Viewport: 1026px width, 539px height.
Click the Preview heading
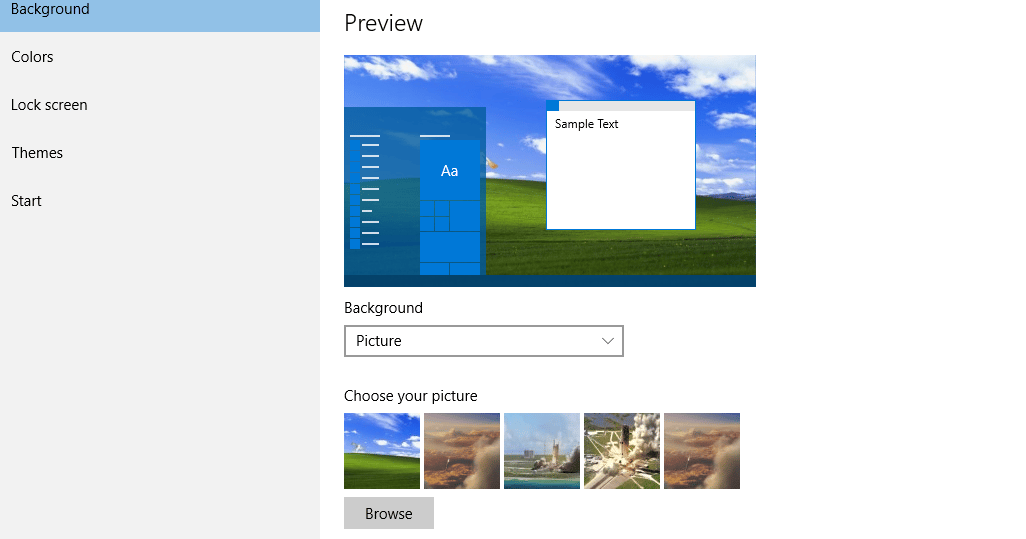click(x=383, y=24)
